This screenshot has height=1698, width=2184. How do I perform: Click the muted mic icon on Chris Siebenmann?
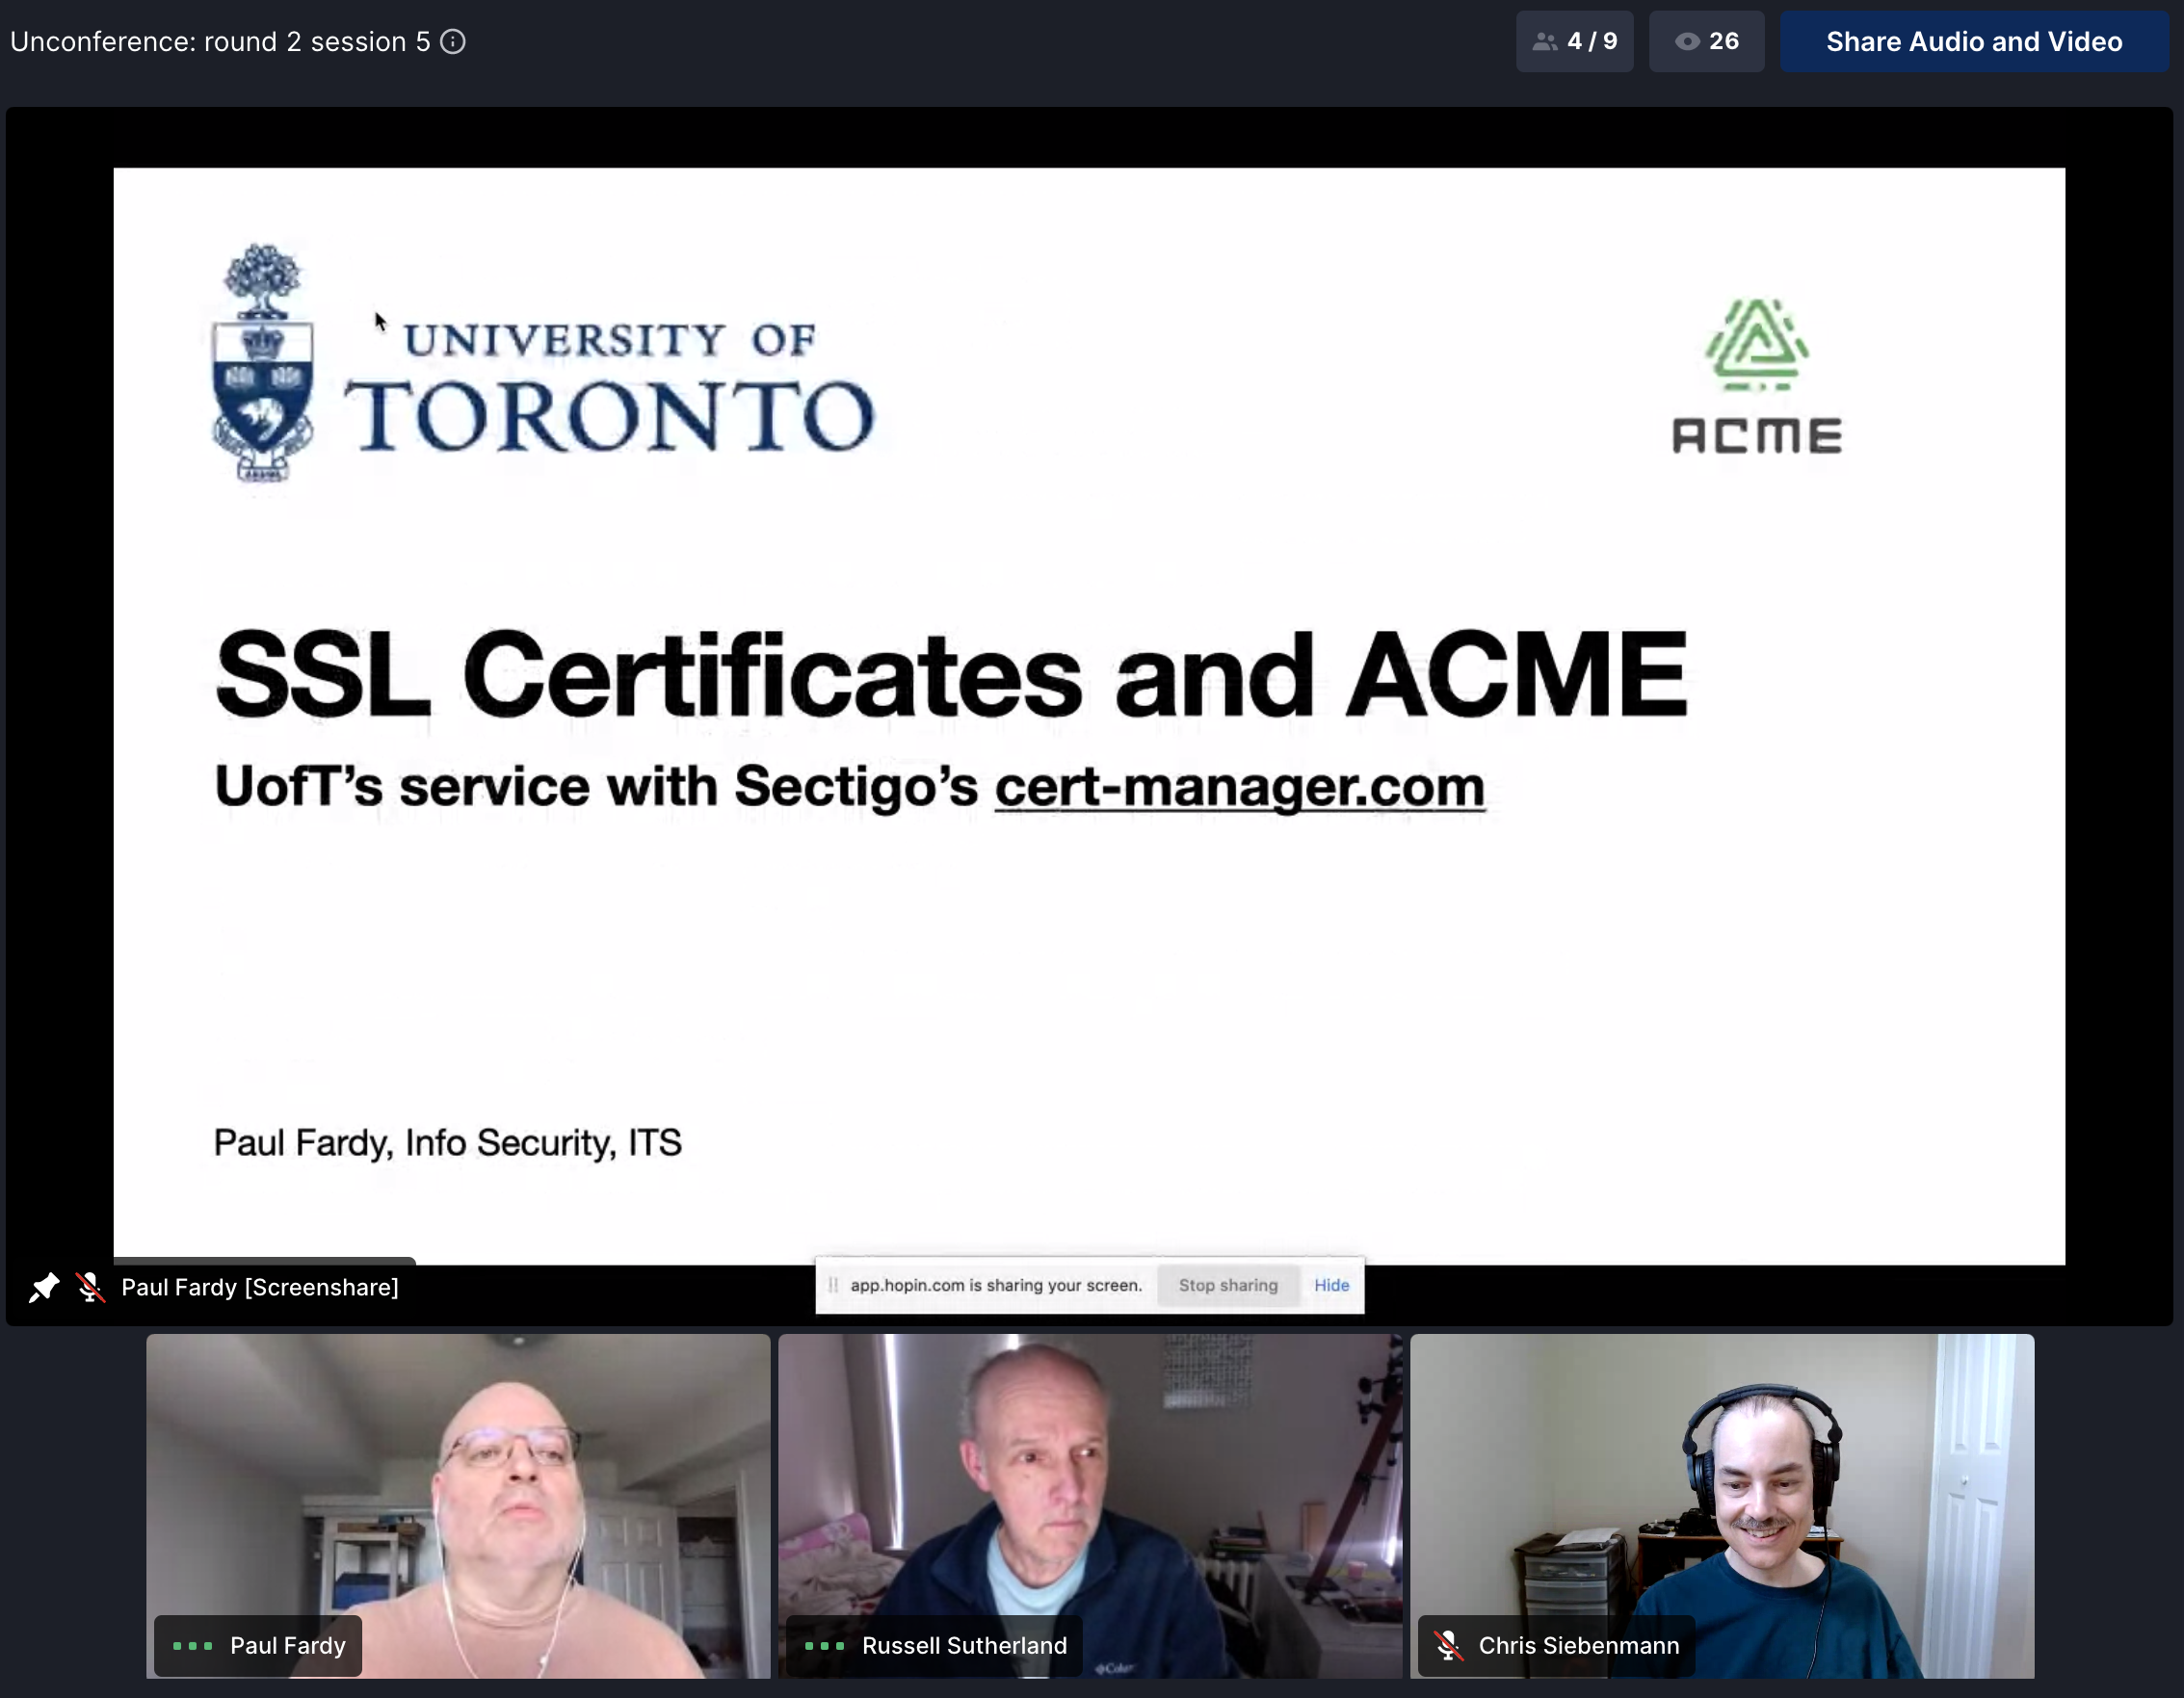coord(1447,1645)
